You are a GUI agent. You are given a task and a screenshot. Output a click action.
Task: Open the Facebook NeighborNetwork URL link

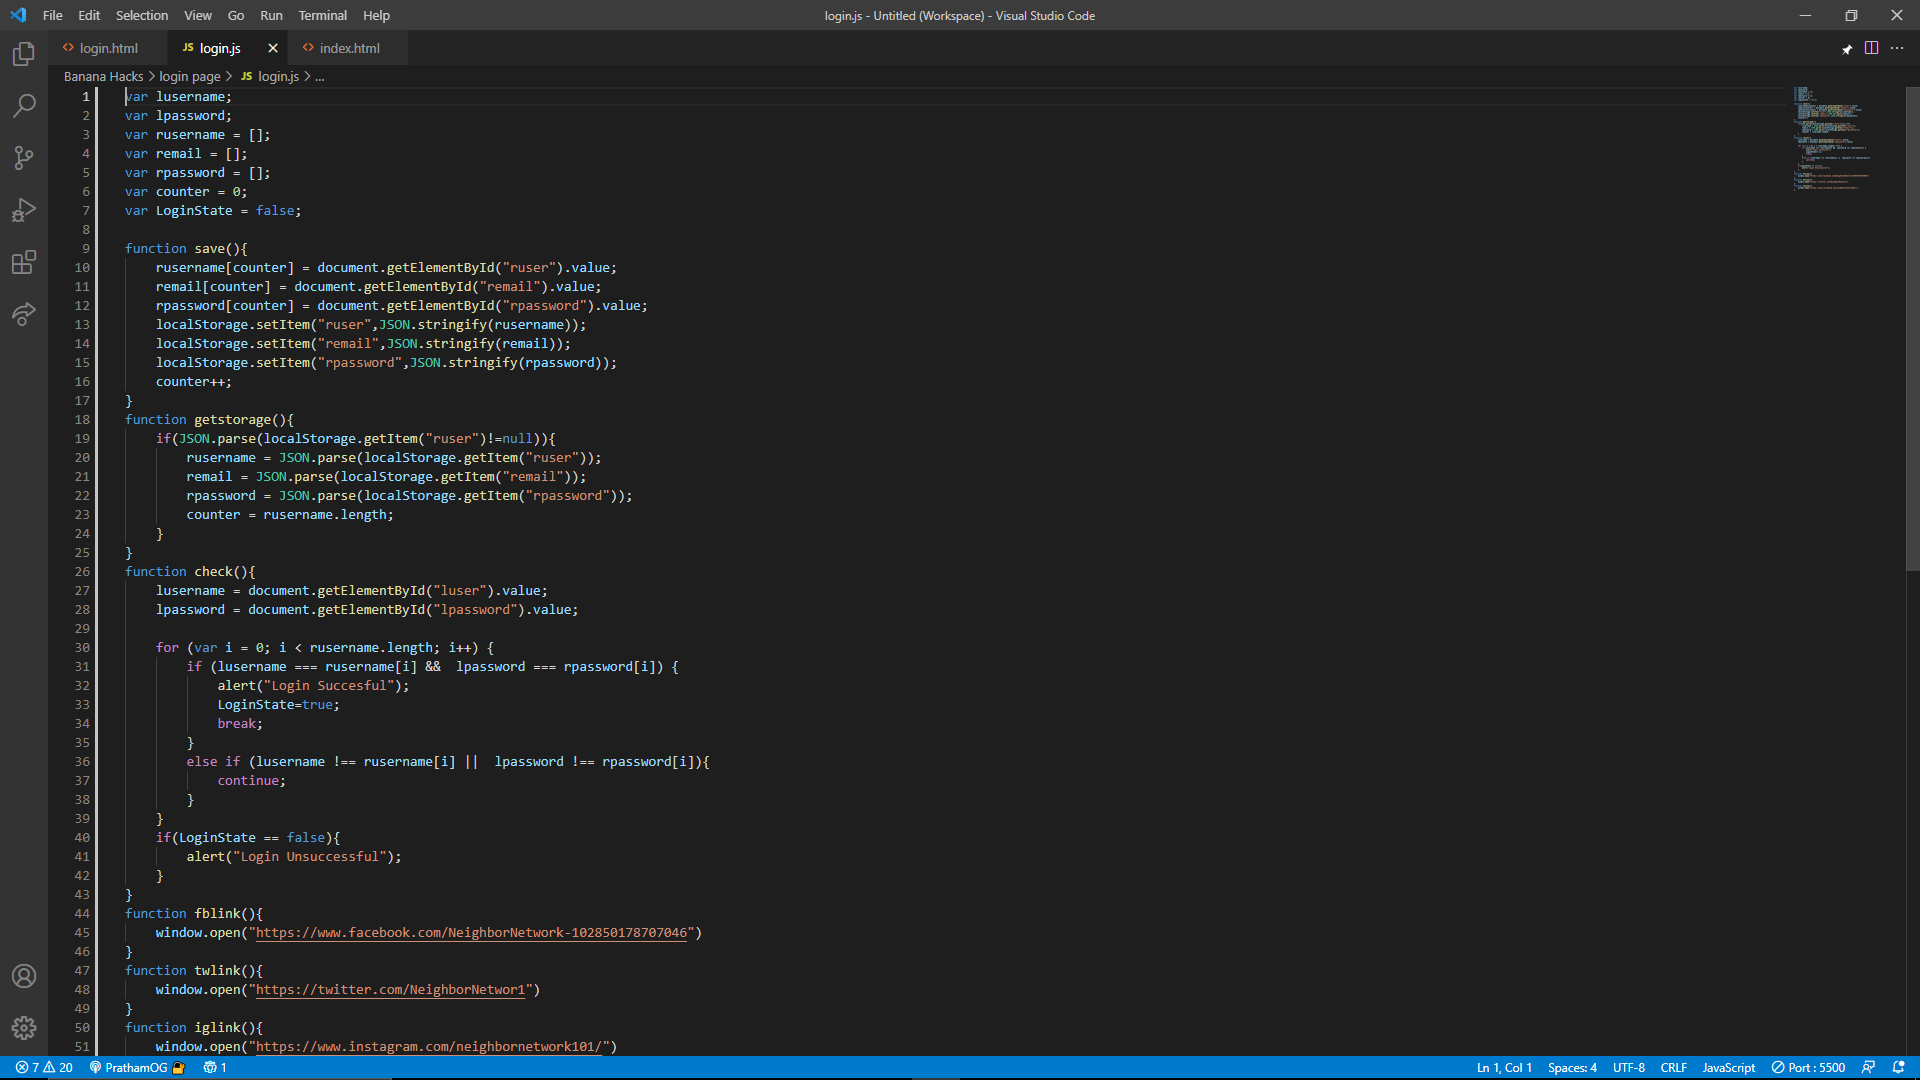click(x=471, y=933)
